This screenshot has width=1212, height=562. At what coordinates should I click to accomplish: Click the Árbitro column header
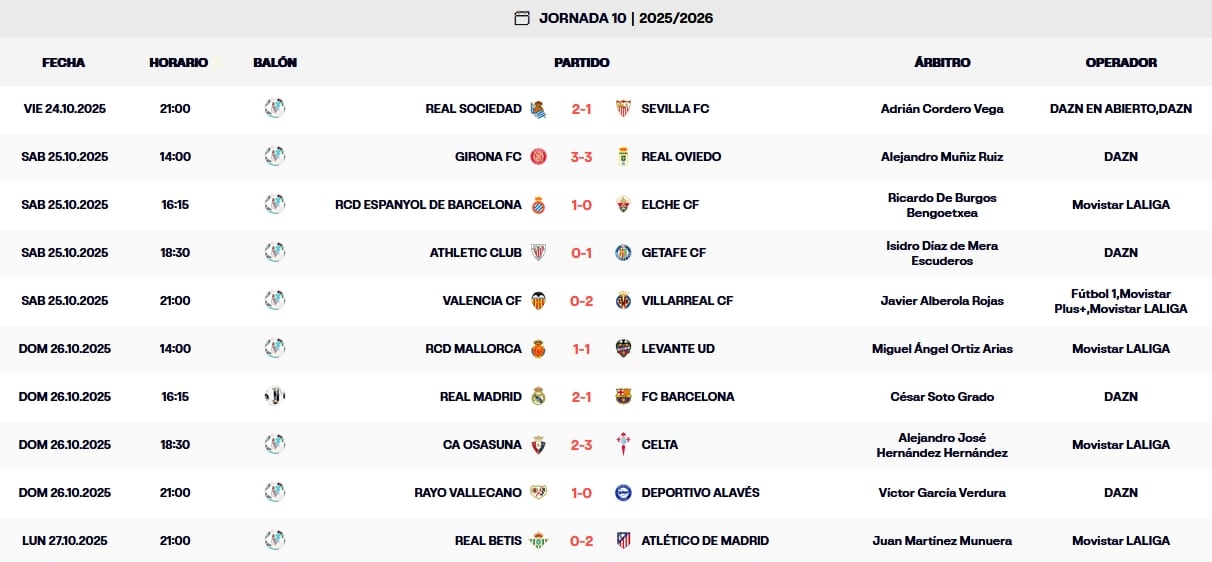pos(942,62)
